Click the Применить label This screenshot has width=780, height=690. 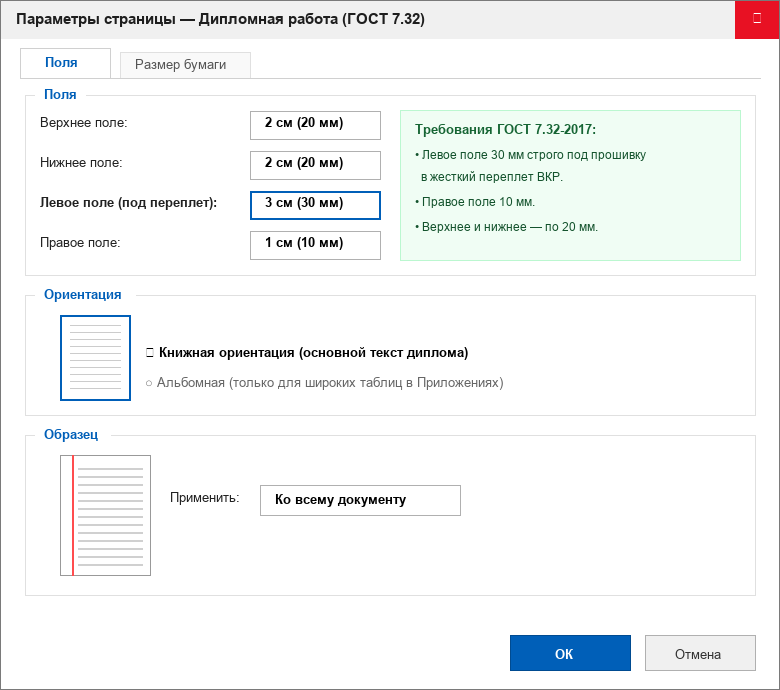click(x=204, y=497)
